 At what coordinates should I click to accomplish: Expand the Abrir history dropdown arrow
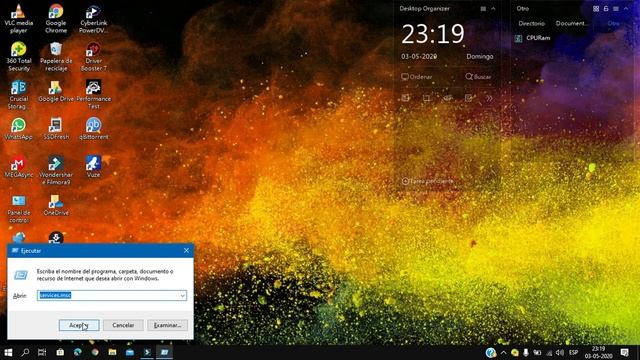coord(182,296)
